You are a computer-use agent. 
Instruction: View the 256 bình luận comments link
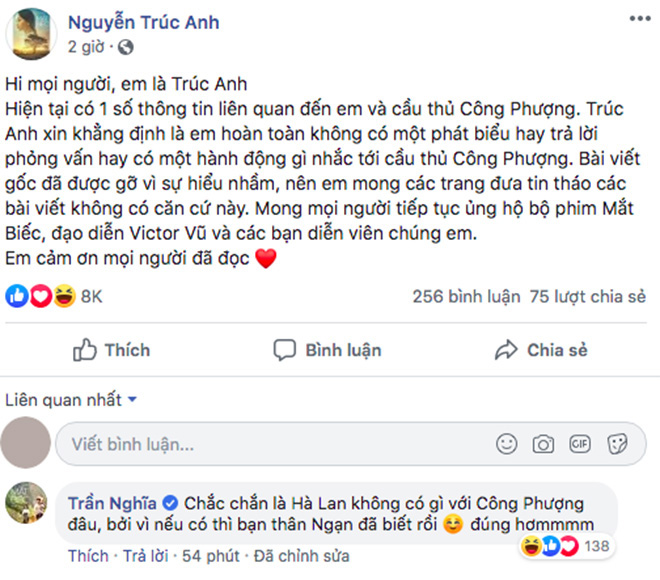pos(466,296)
